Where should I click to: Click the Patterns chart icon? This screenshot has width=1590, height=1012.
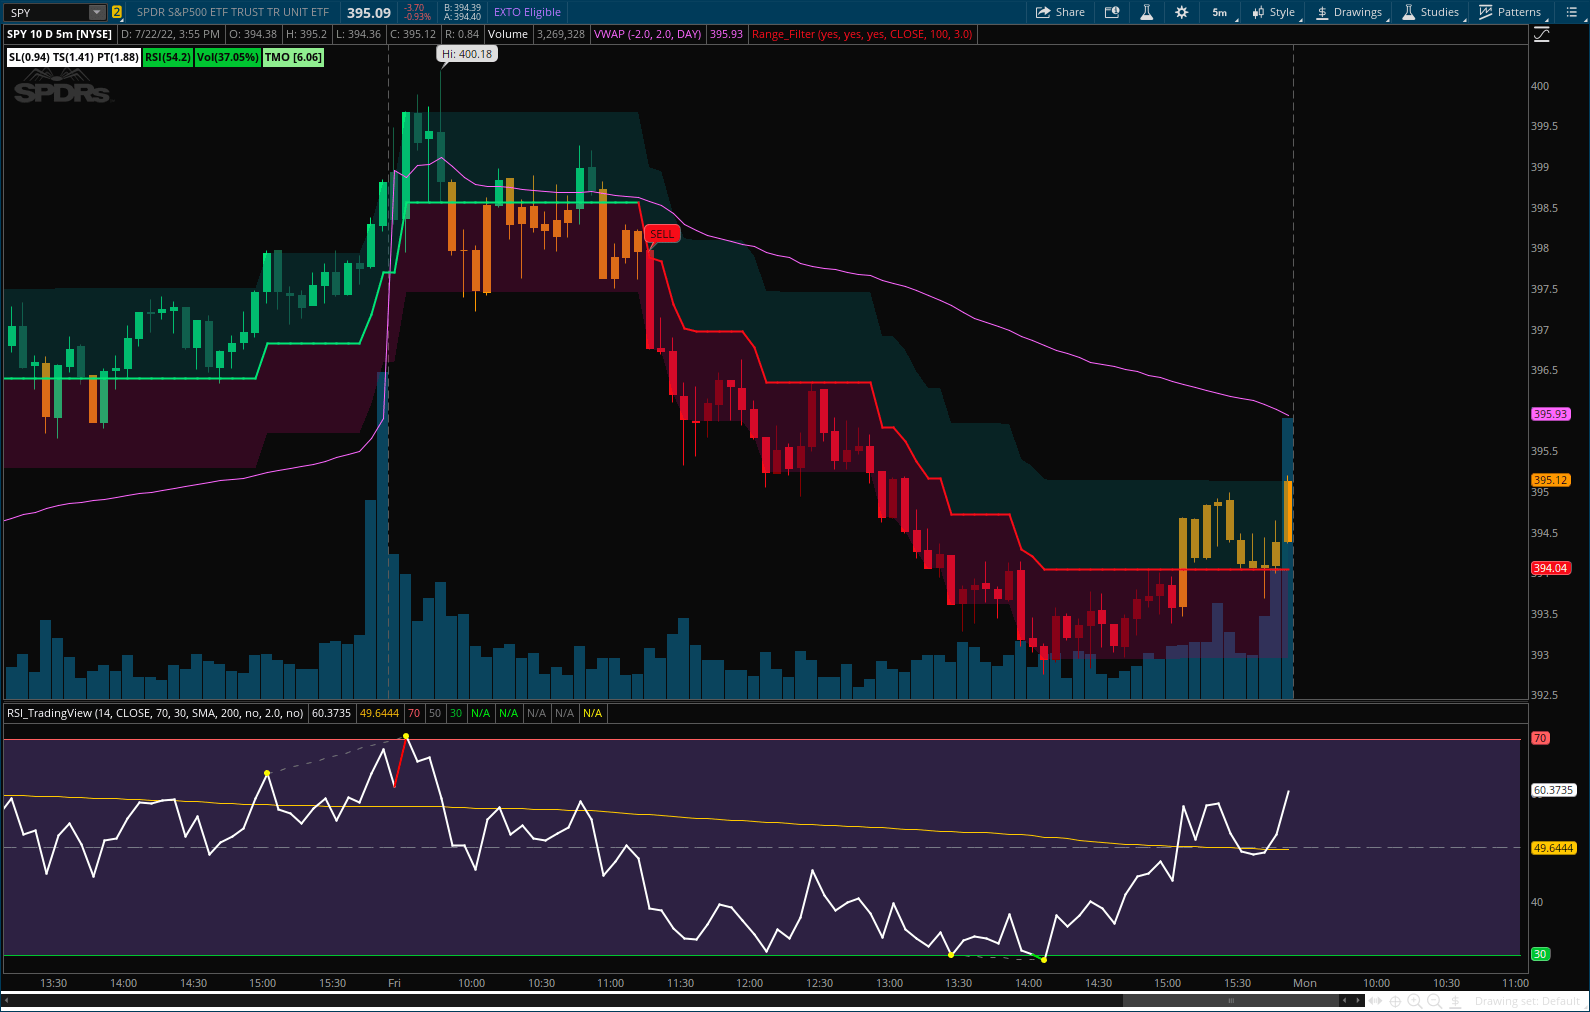click(x=1486, y=12)
